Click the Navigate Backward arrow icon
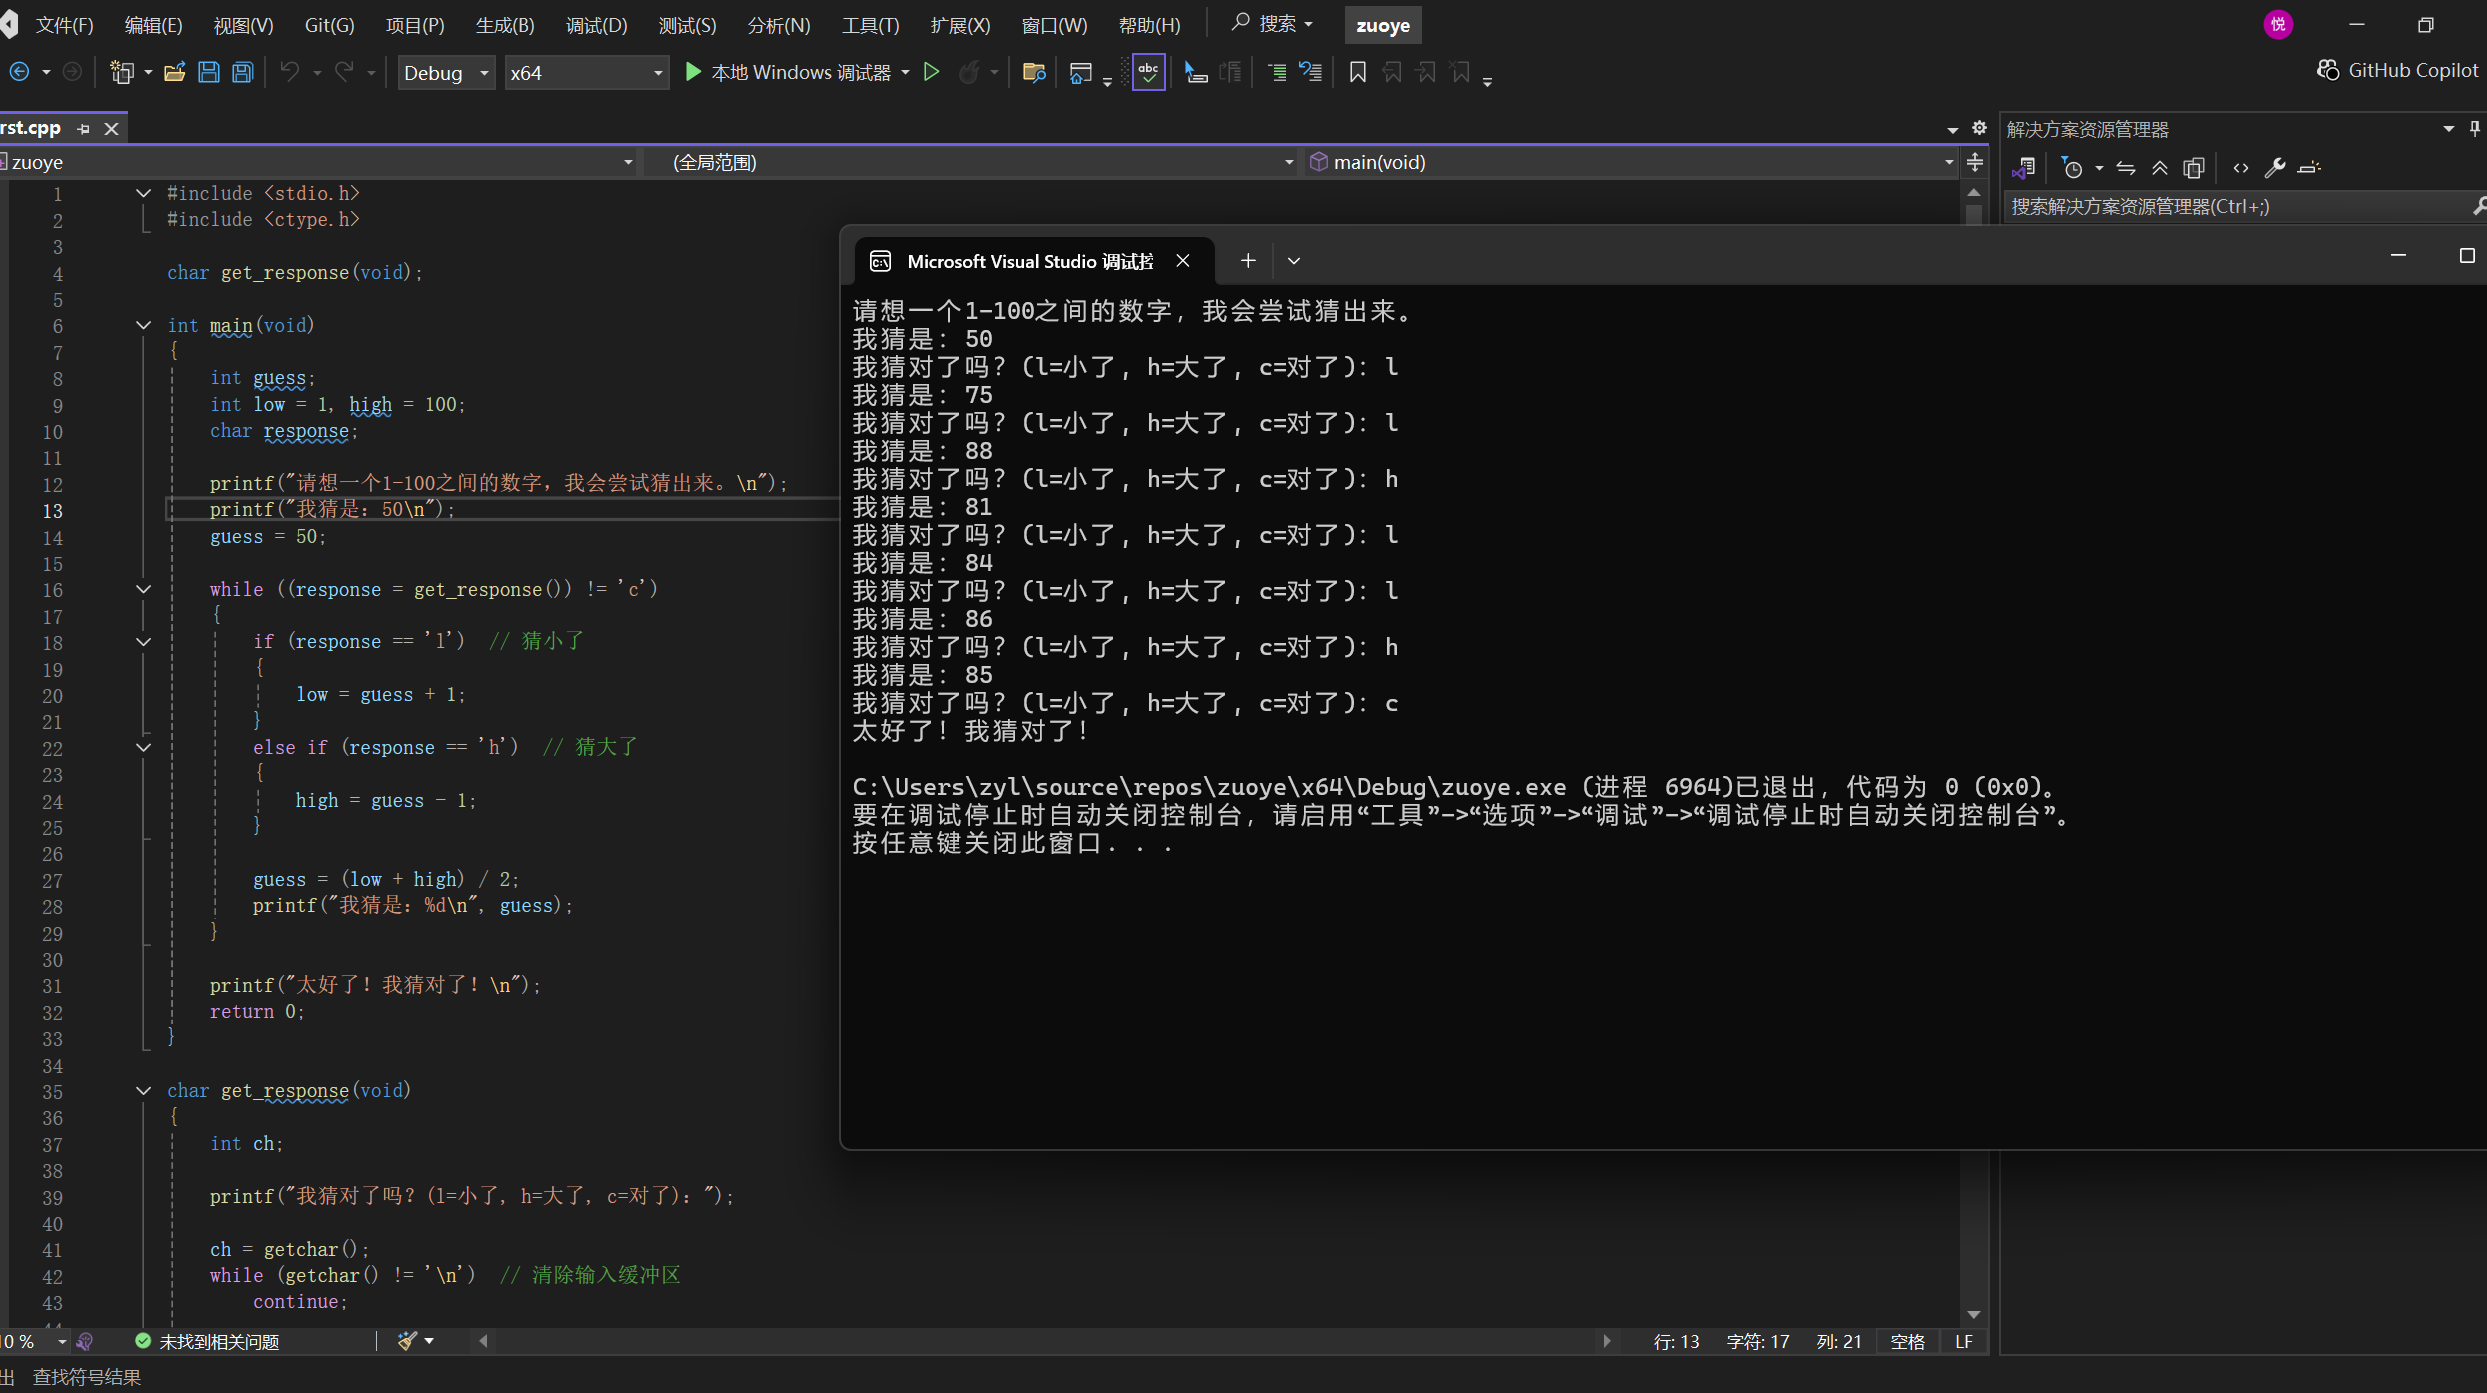The height and width of the screenshot is (1393, 2487). (19, 72)
